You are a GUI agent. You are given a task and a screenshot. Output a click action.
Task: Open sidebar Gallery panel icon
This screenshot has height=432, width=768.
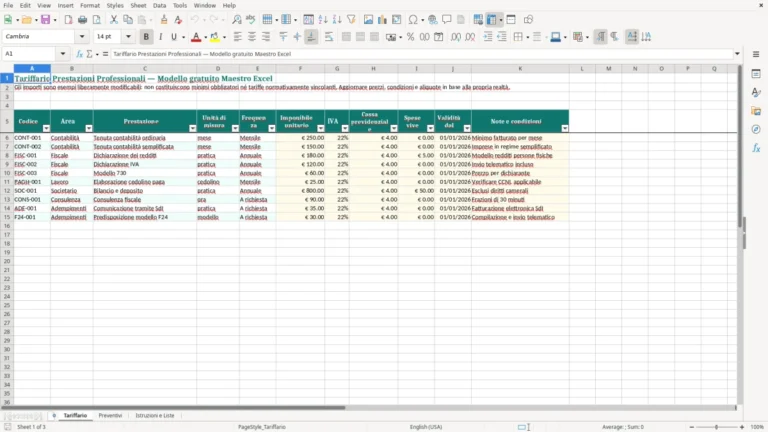pos(756,111)
